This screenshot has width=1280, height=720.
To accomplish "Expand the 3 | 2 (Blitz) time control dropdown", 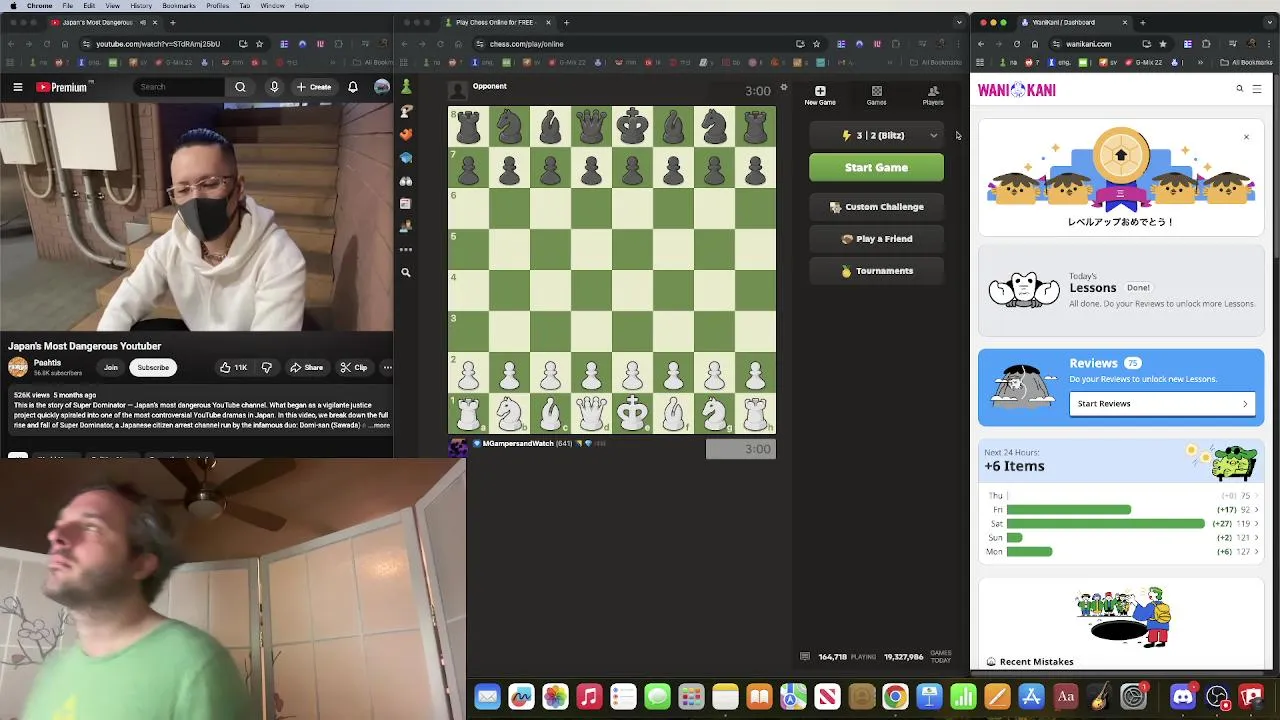I will coord(876,135).
